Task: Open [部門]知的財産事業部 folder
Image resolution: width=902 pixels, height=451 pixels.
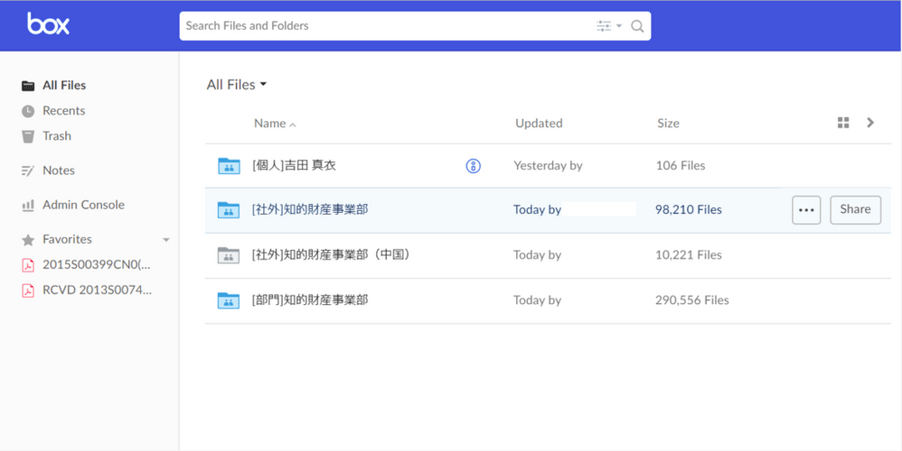Action: [x=310, y=300]
